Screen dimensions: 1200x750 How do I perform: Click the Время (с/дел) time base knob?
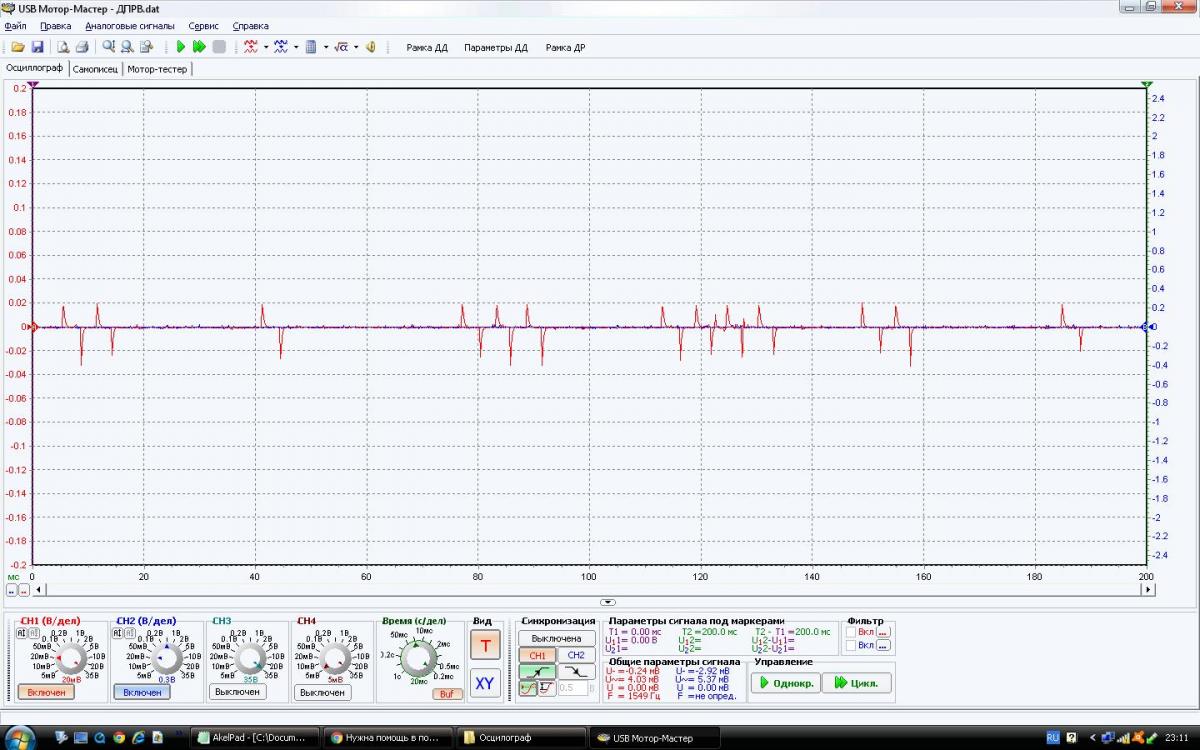419,660
